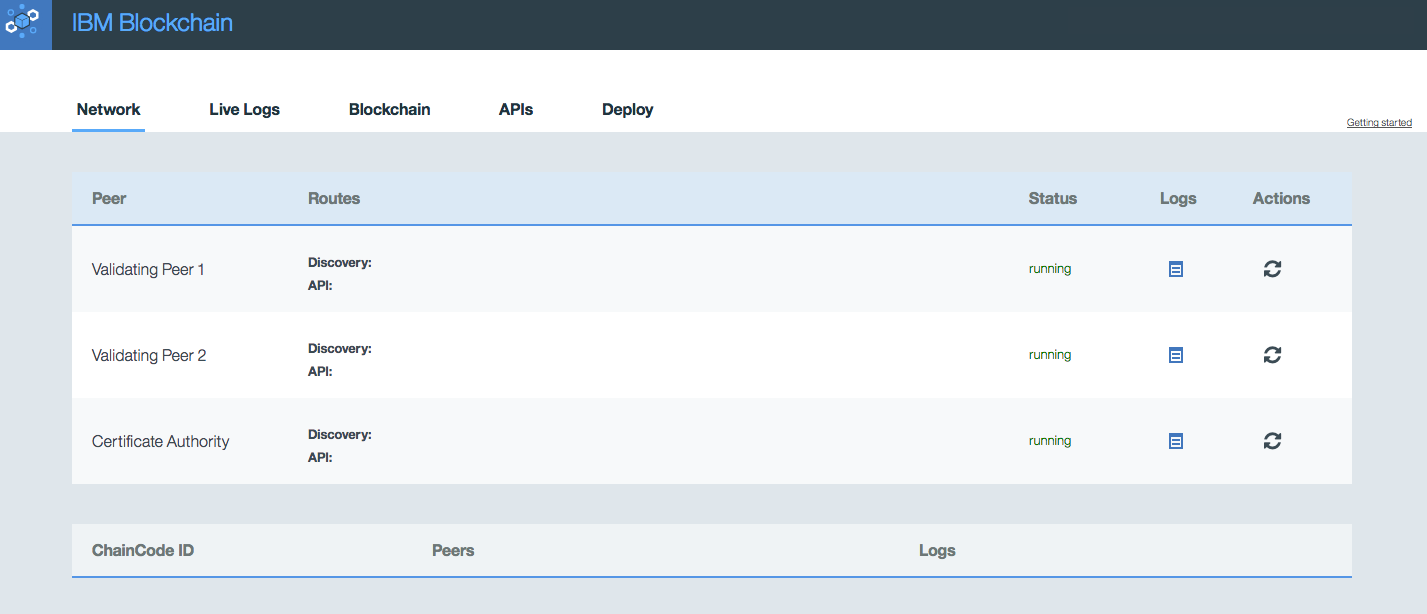Click the IBM Blockchain cube logo icon
The image size is (1427, 614).
24,23
